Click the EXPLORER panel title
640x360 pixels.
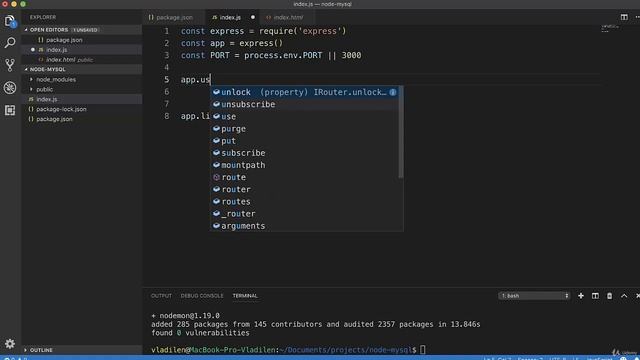coord(43,17)
